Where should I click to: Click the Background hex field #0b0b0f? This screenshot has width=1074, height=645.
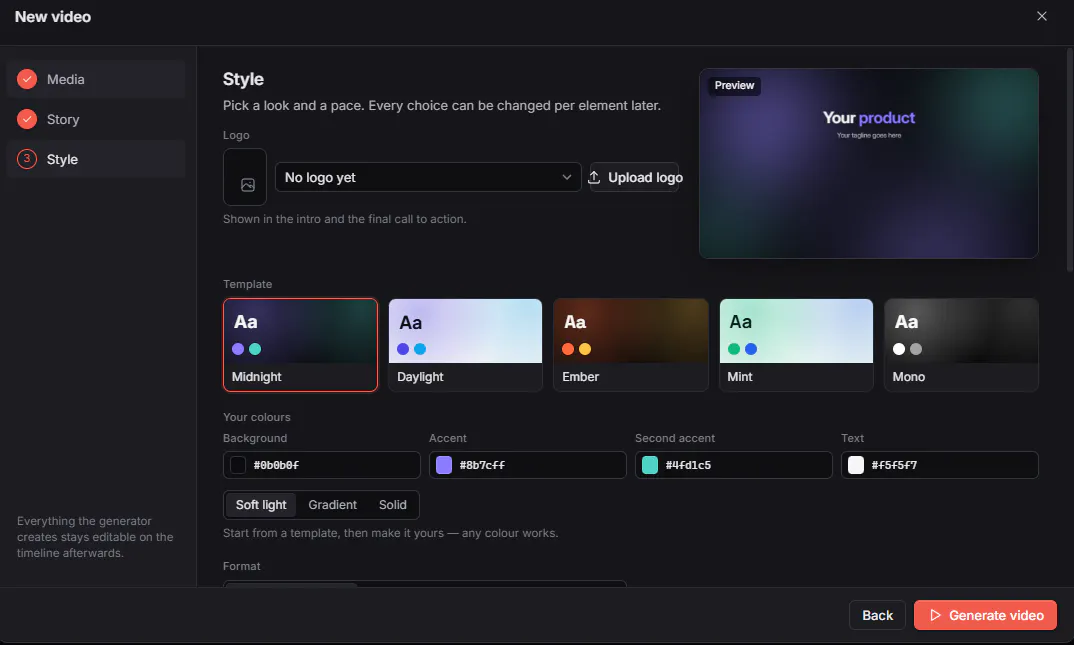322,465
